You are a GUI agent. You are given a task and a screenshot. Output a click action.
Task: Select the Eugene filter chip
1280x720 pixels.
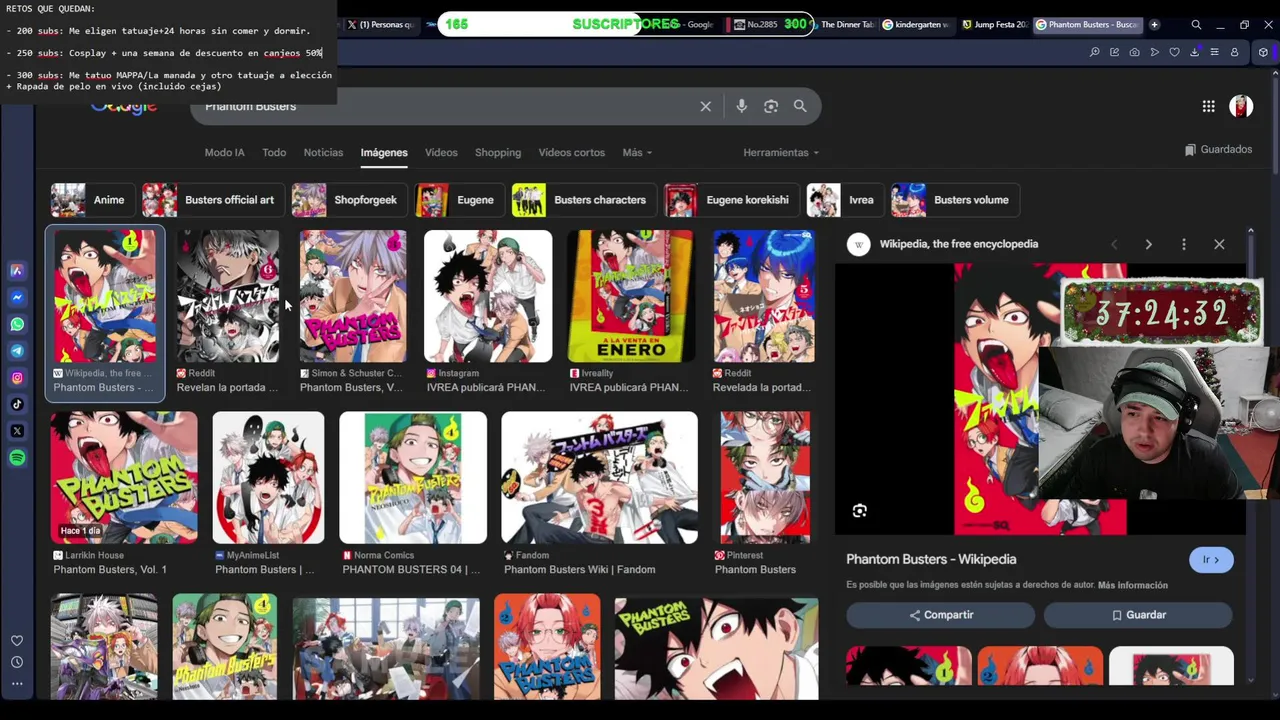click(x=458, y=200)
